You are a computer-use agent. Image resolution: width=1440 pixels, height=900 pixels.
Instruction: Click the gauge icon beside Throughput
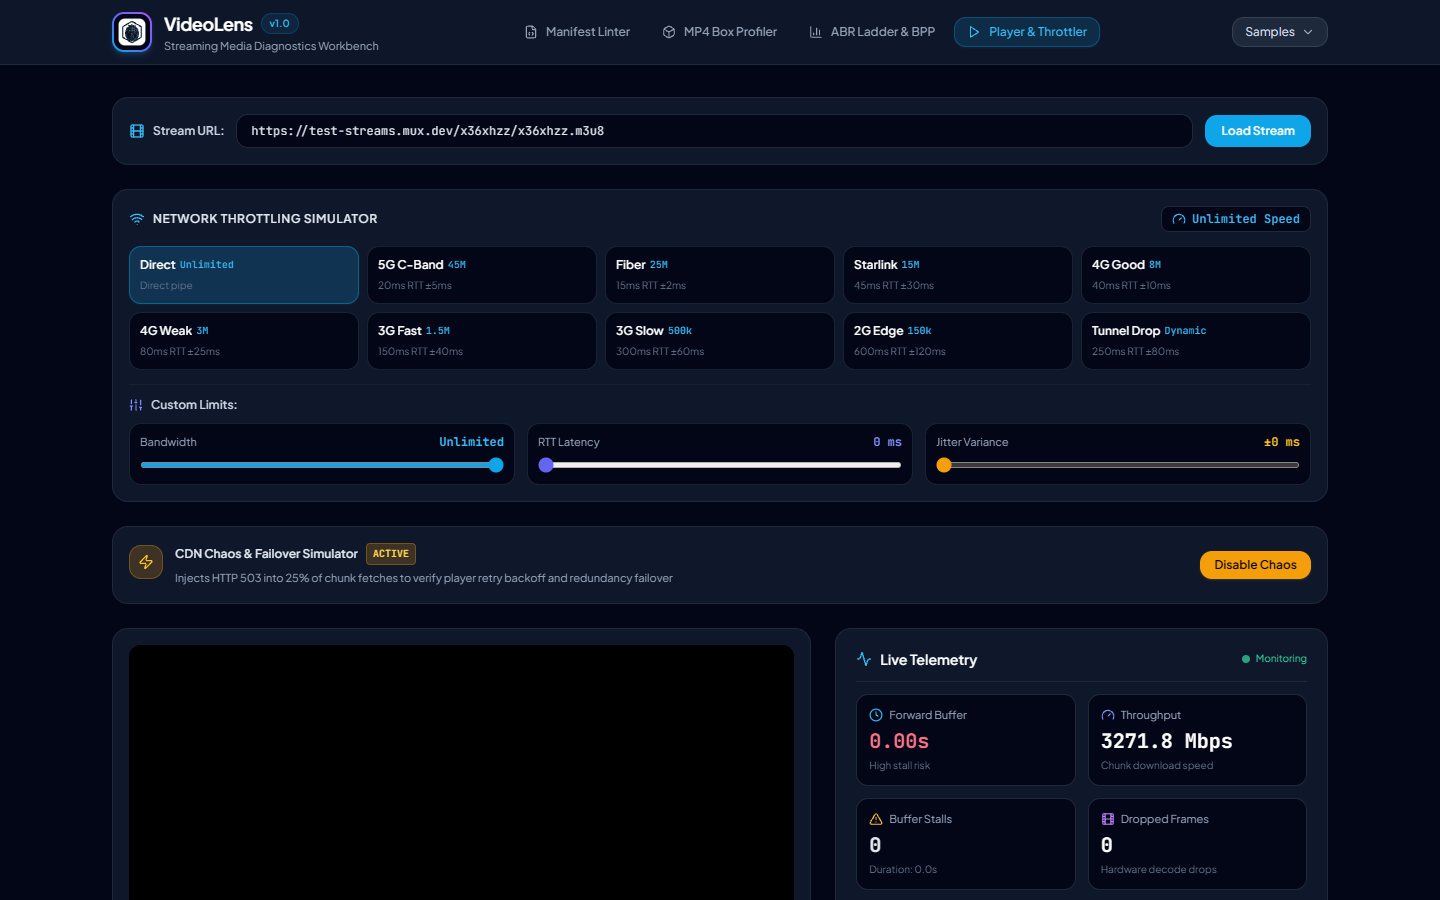[1108, 715]
